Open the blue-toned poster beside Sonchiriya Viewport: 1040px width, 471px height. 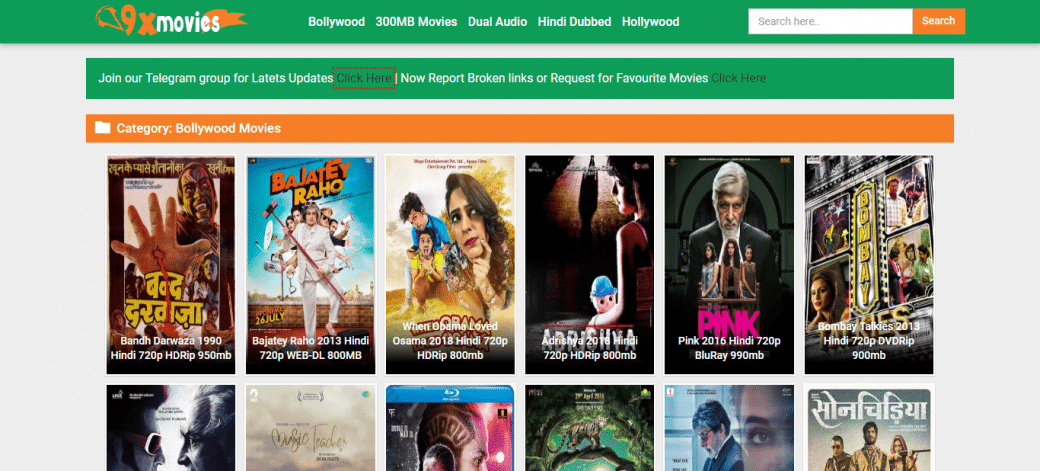click(x=730, y=428)
